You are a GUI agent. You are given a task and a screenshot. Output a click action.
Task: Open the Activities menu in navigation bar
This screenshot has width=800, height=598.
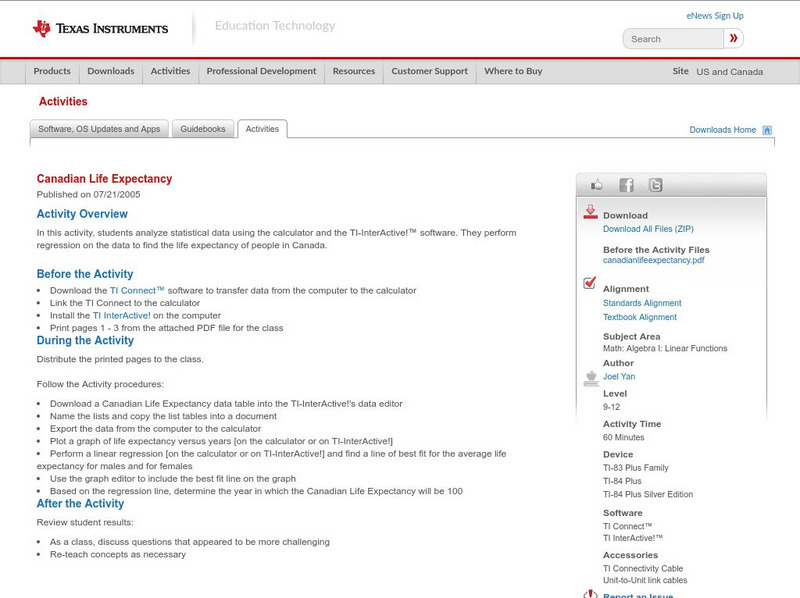click(x=170, y=71)
